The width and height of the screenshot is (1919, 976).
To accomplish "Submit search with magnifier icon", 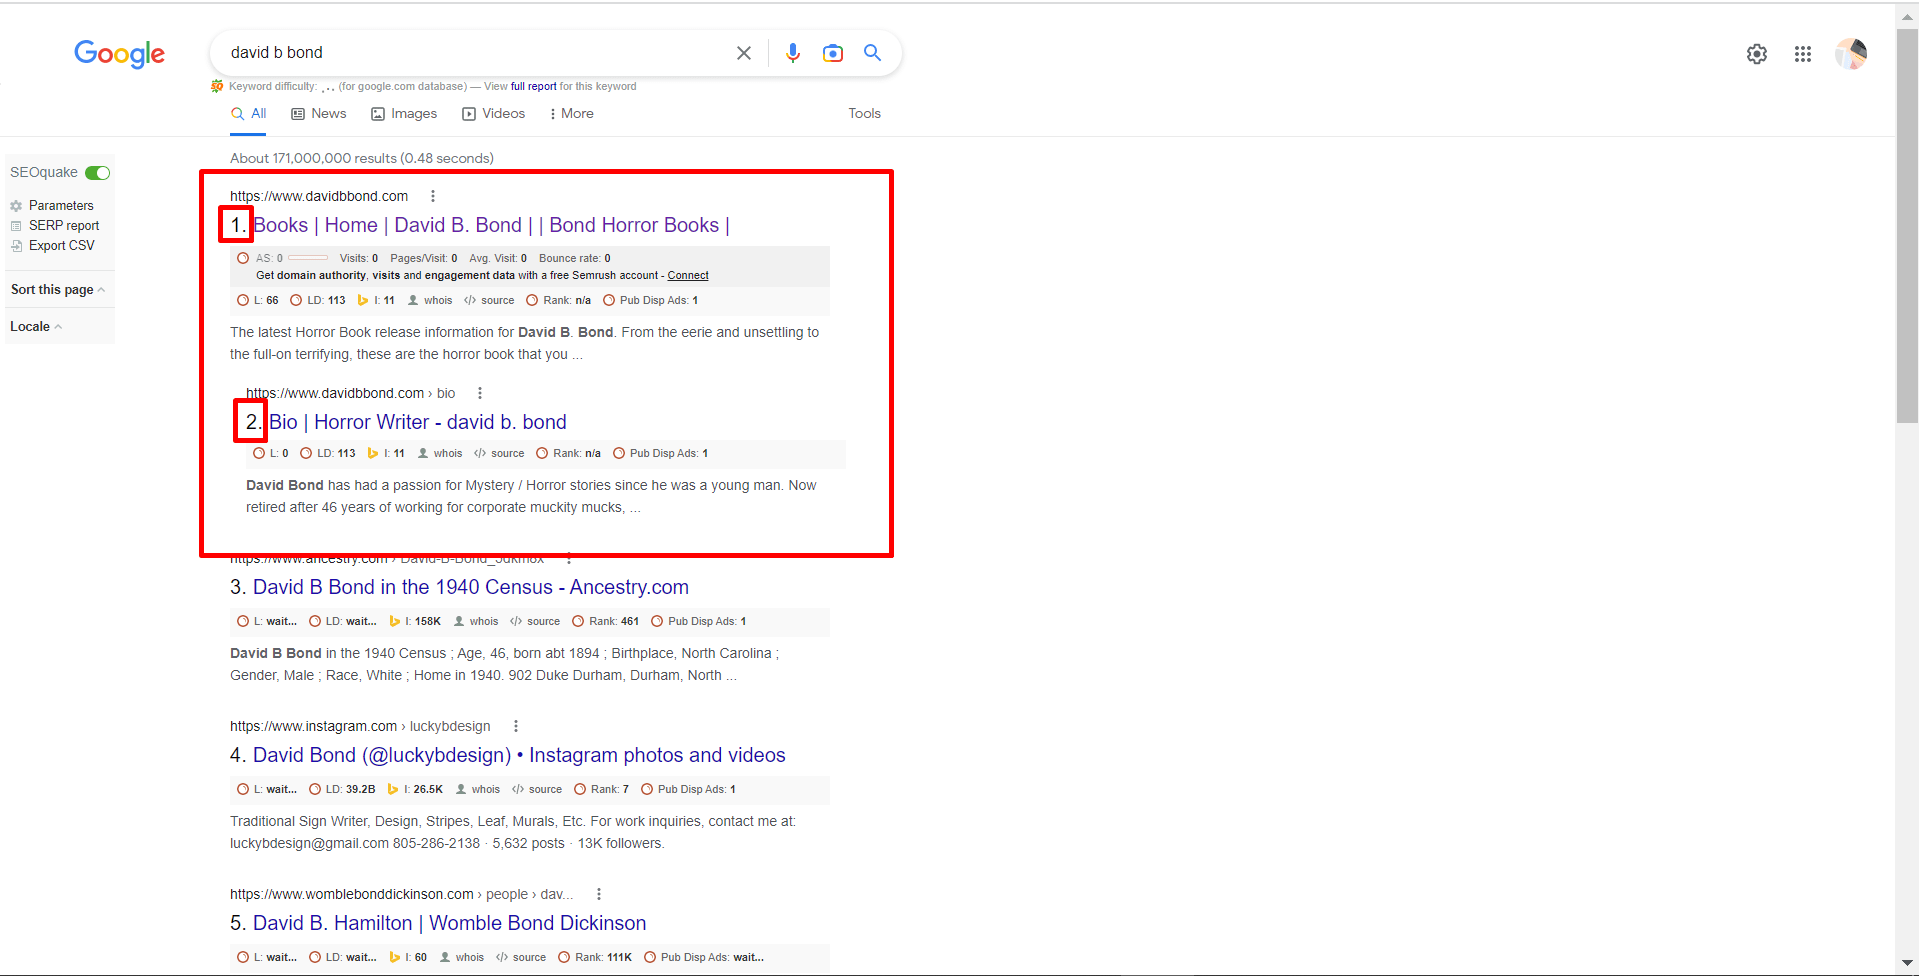I will pos(873,53).
